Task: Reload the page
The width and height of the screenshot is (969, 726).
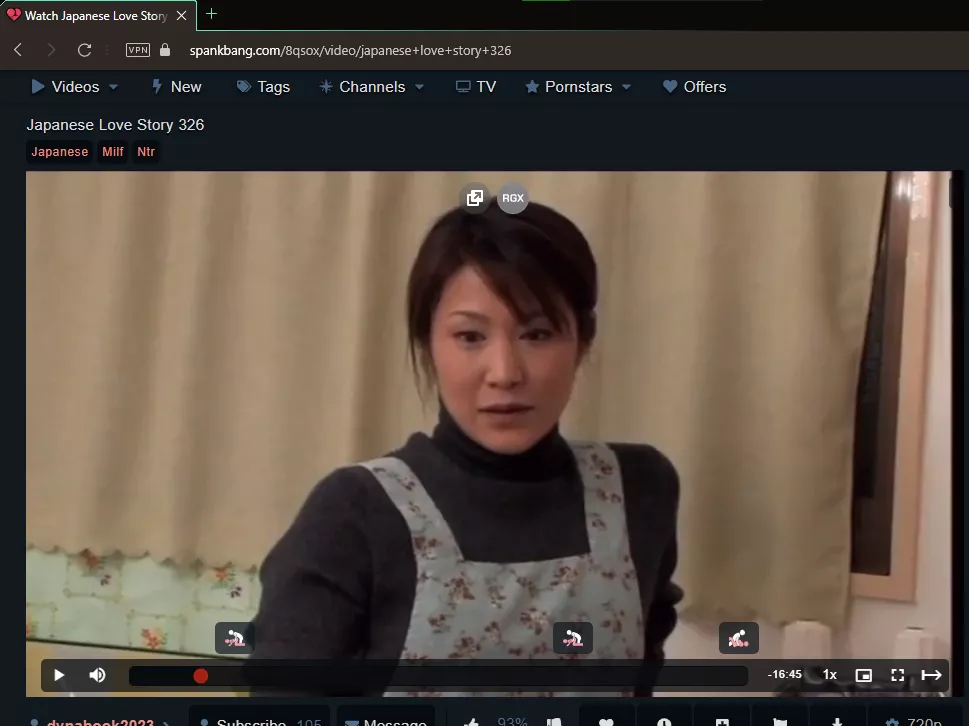Action: pyautogui.click(x=85, y=50)
